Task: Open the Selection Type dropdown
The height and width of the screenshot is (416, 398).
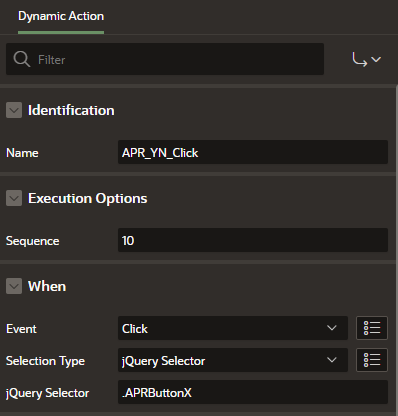Action: tap(233, 360)
